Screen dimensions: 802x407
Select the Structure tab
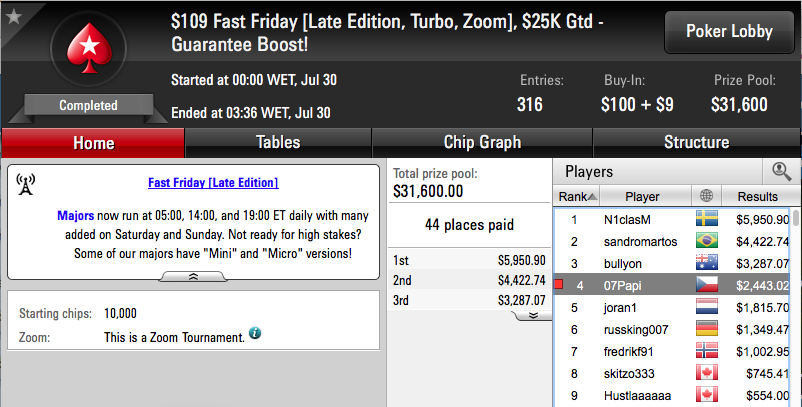(696, 142)
